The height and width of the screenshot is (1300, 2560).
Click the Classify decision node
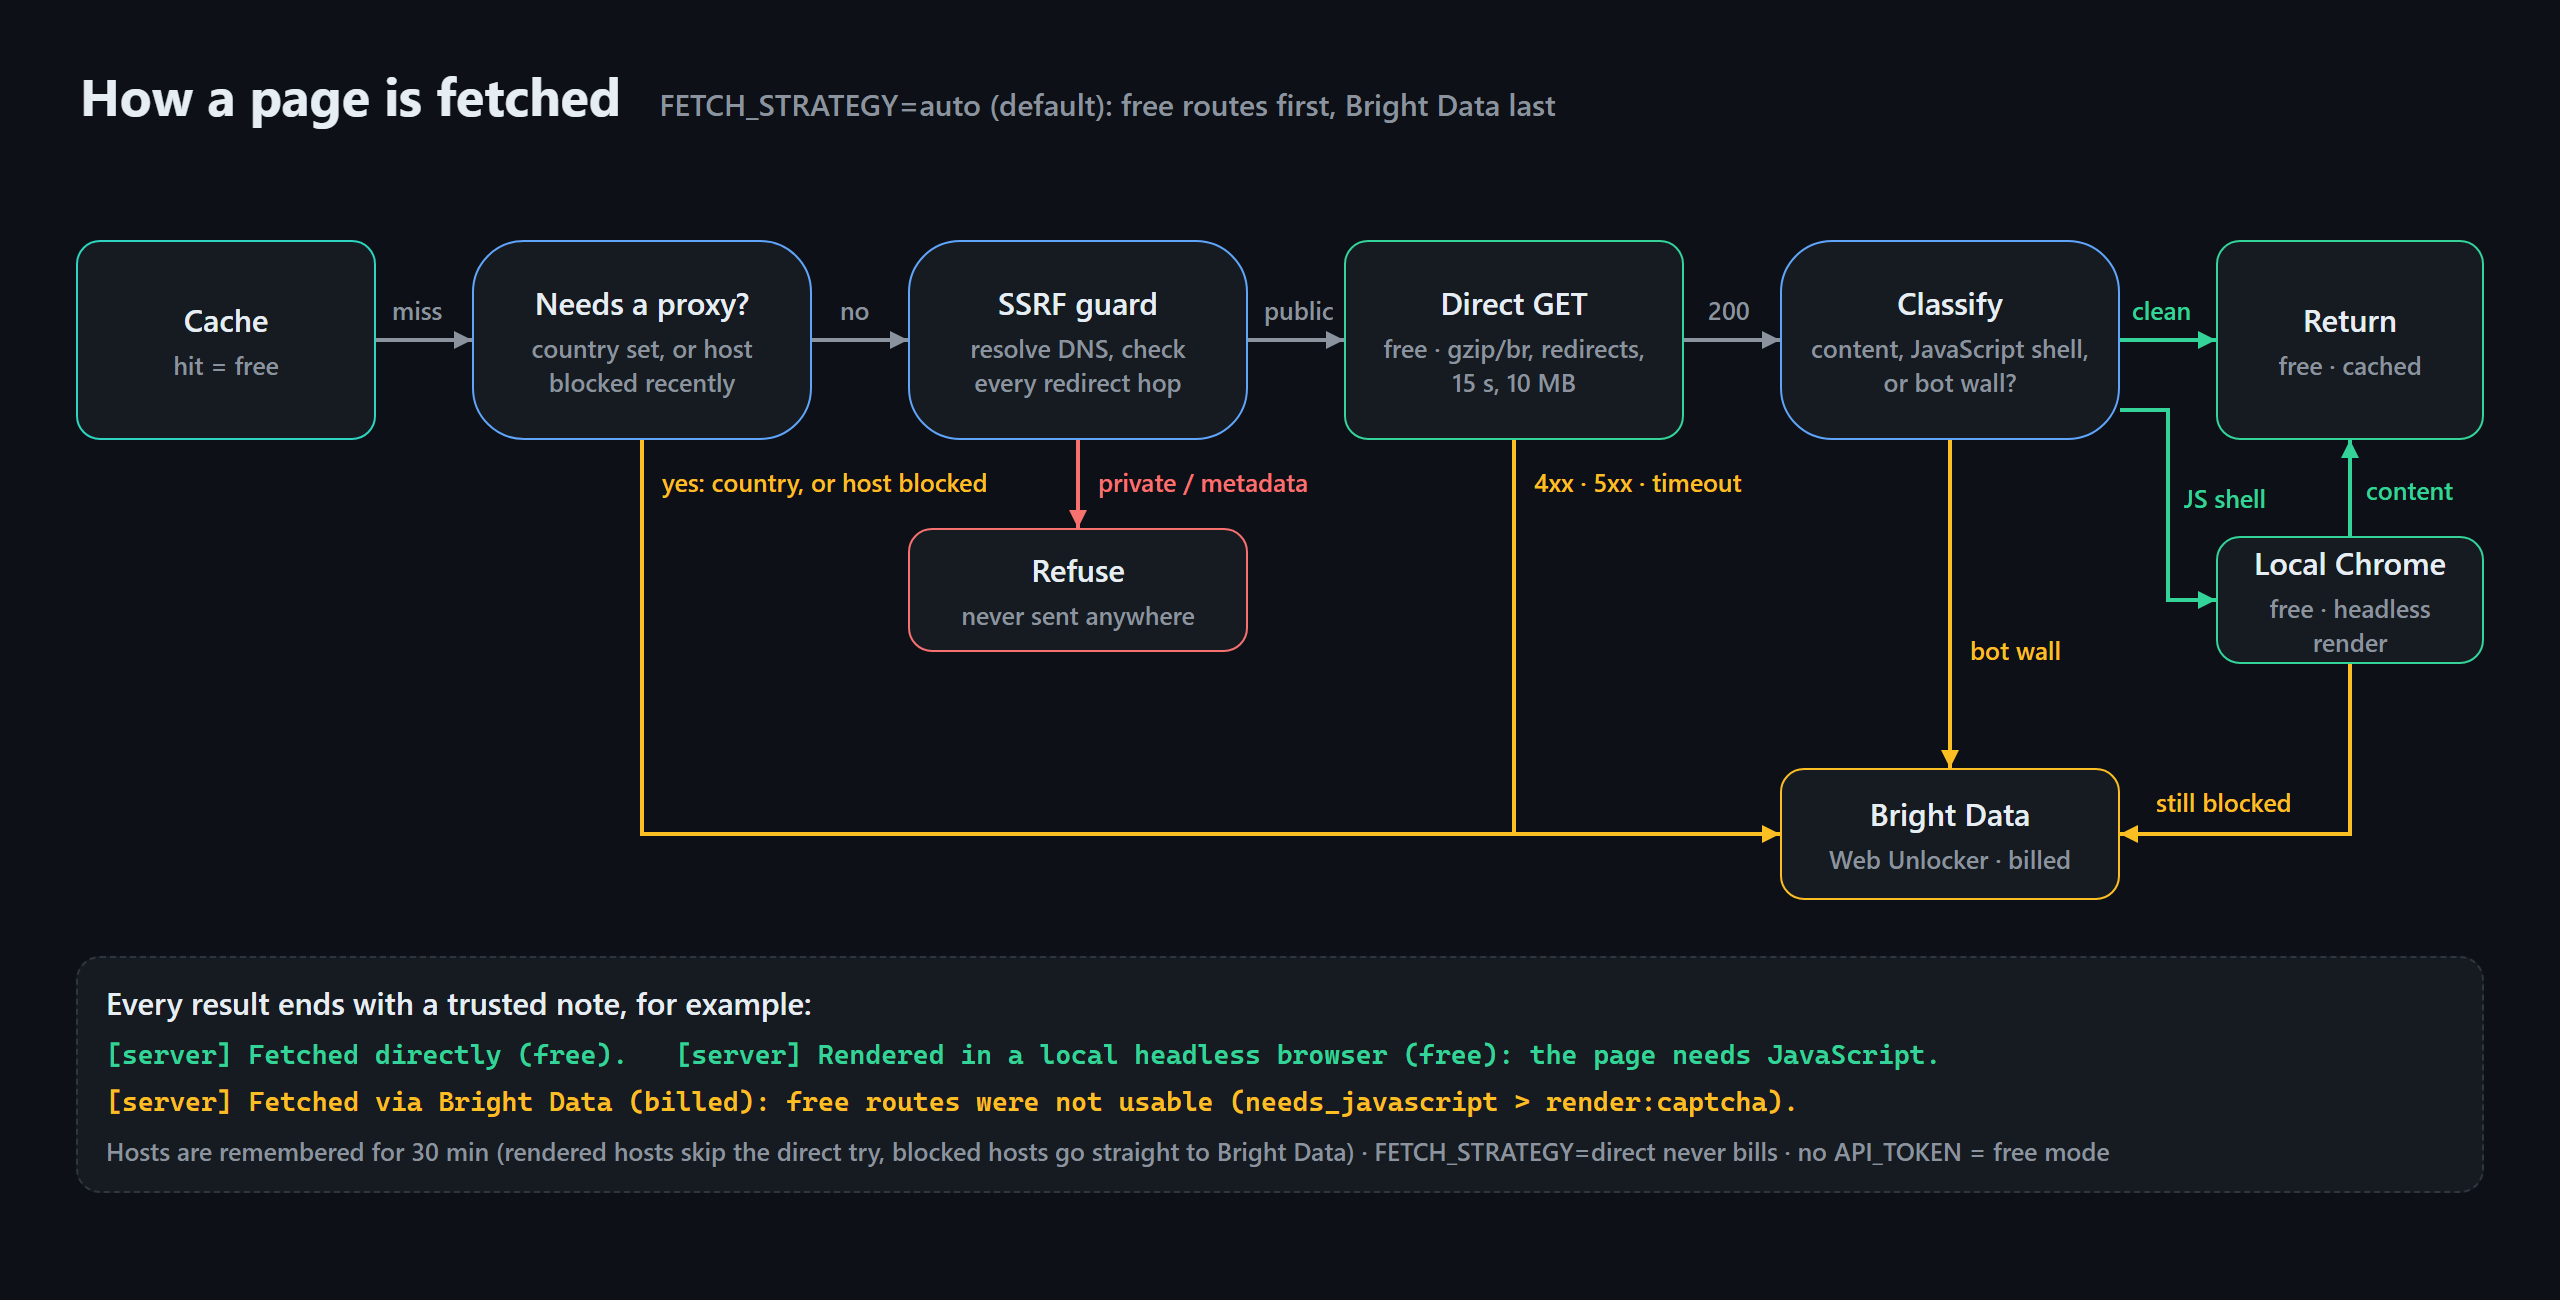tap(1950, 340)
